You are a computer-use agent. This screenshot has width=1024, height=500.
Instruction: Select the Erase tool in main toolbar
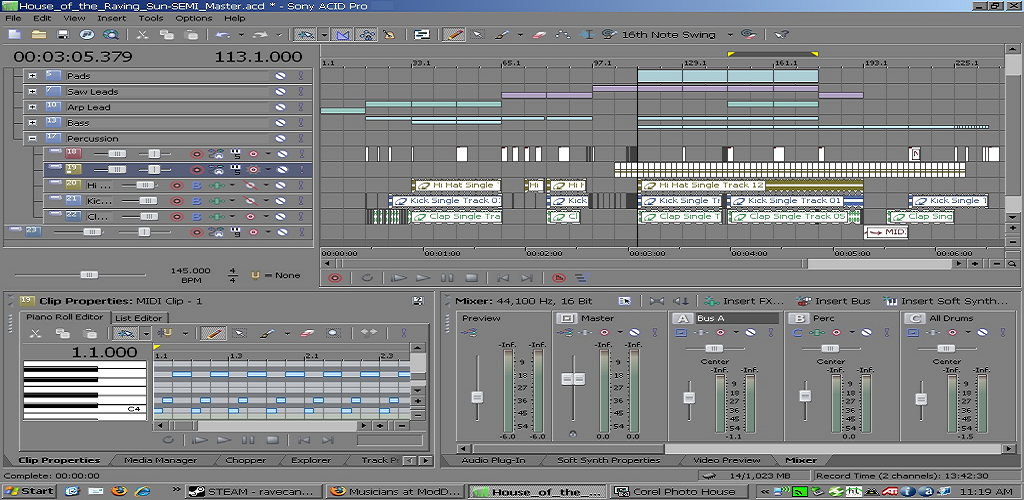click(x=541, y=34)
